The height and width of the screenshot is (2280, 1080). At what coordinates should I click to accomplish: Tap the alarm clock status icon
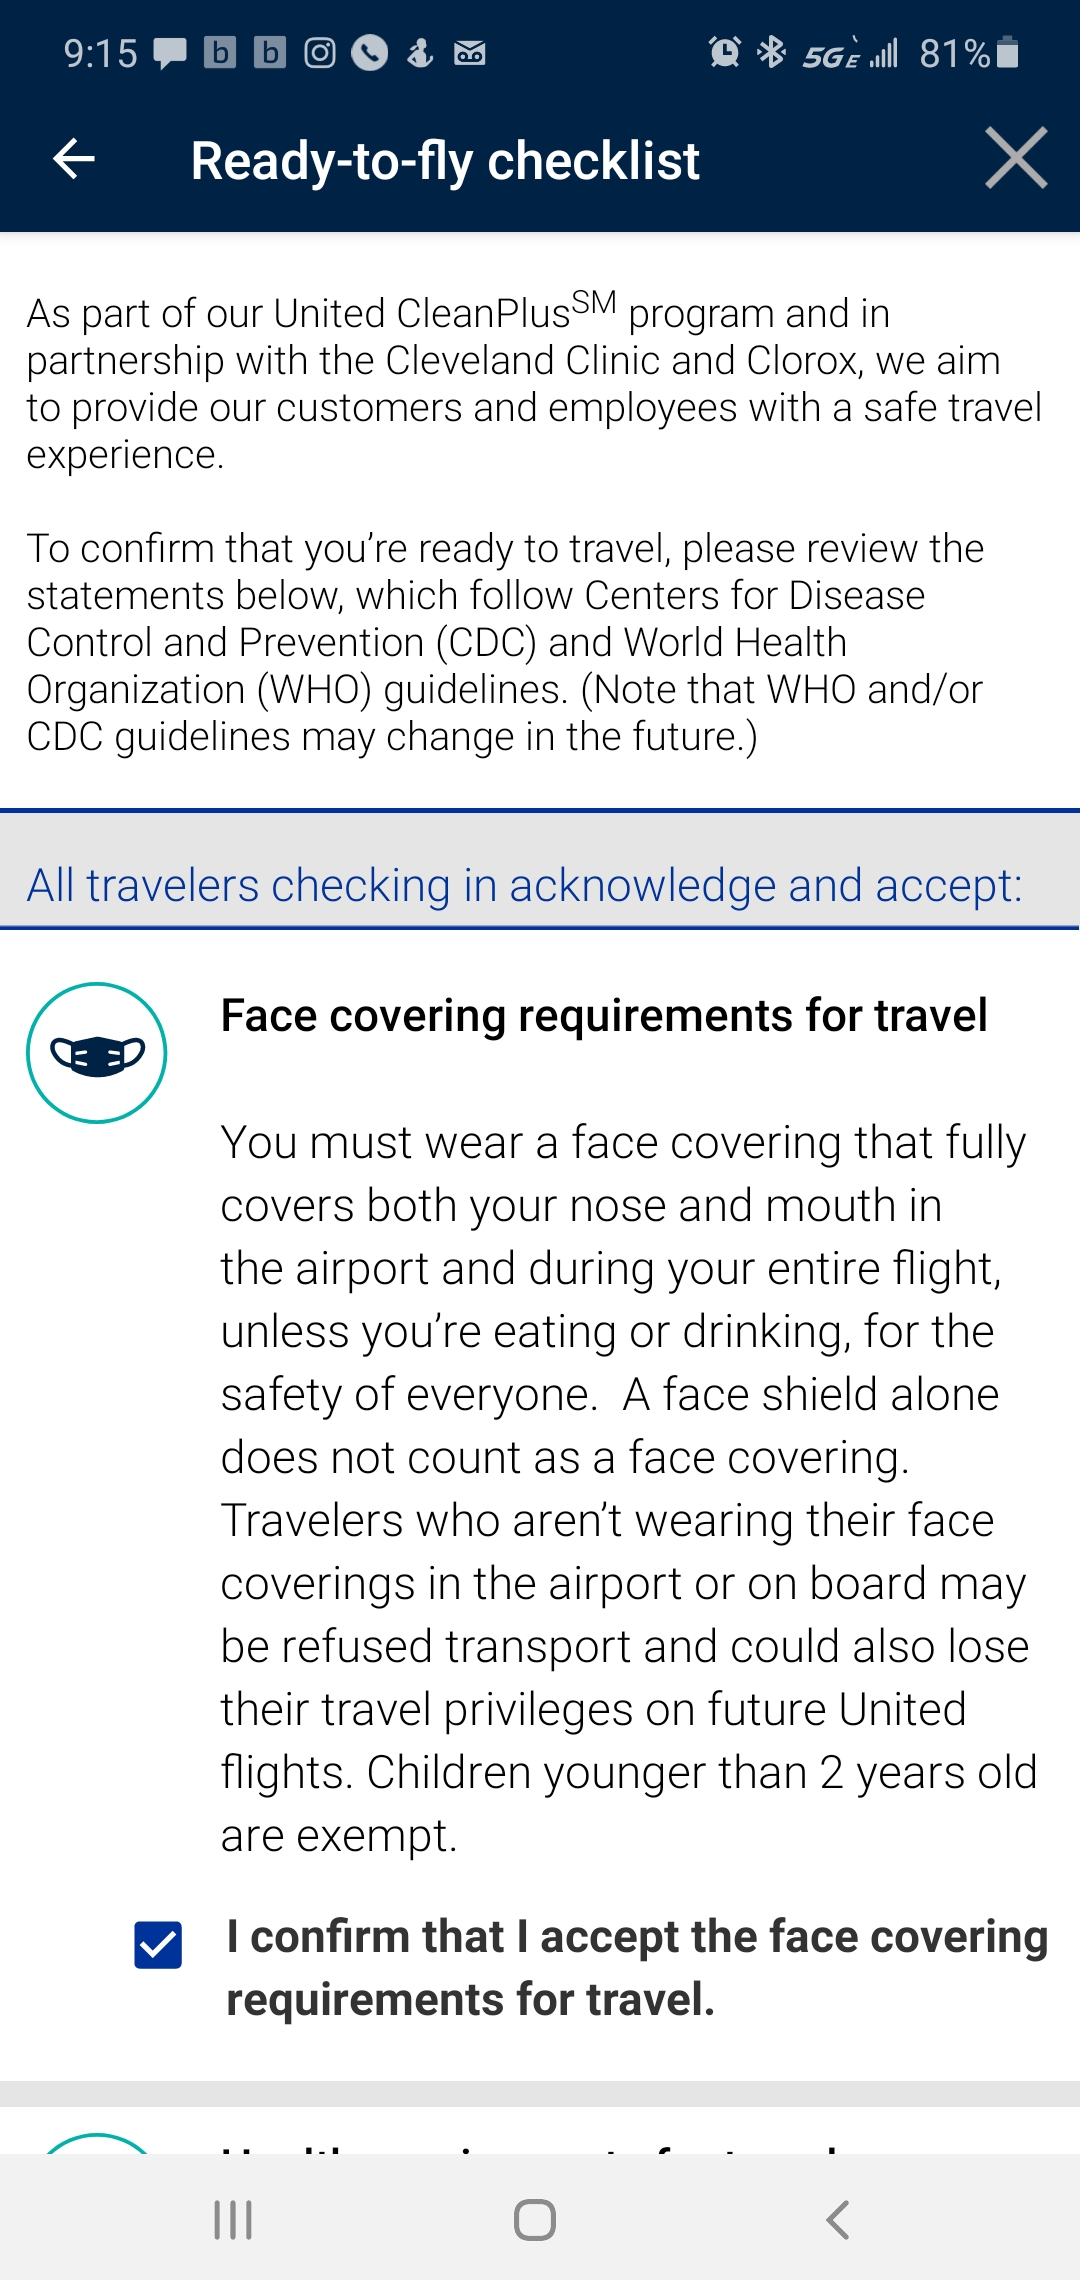click(724, 52)
